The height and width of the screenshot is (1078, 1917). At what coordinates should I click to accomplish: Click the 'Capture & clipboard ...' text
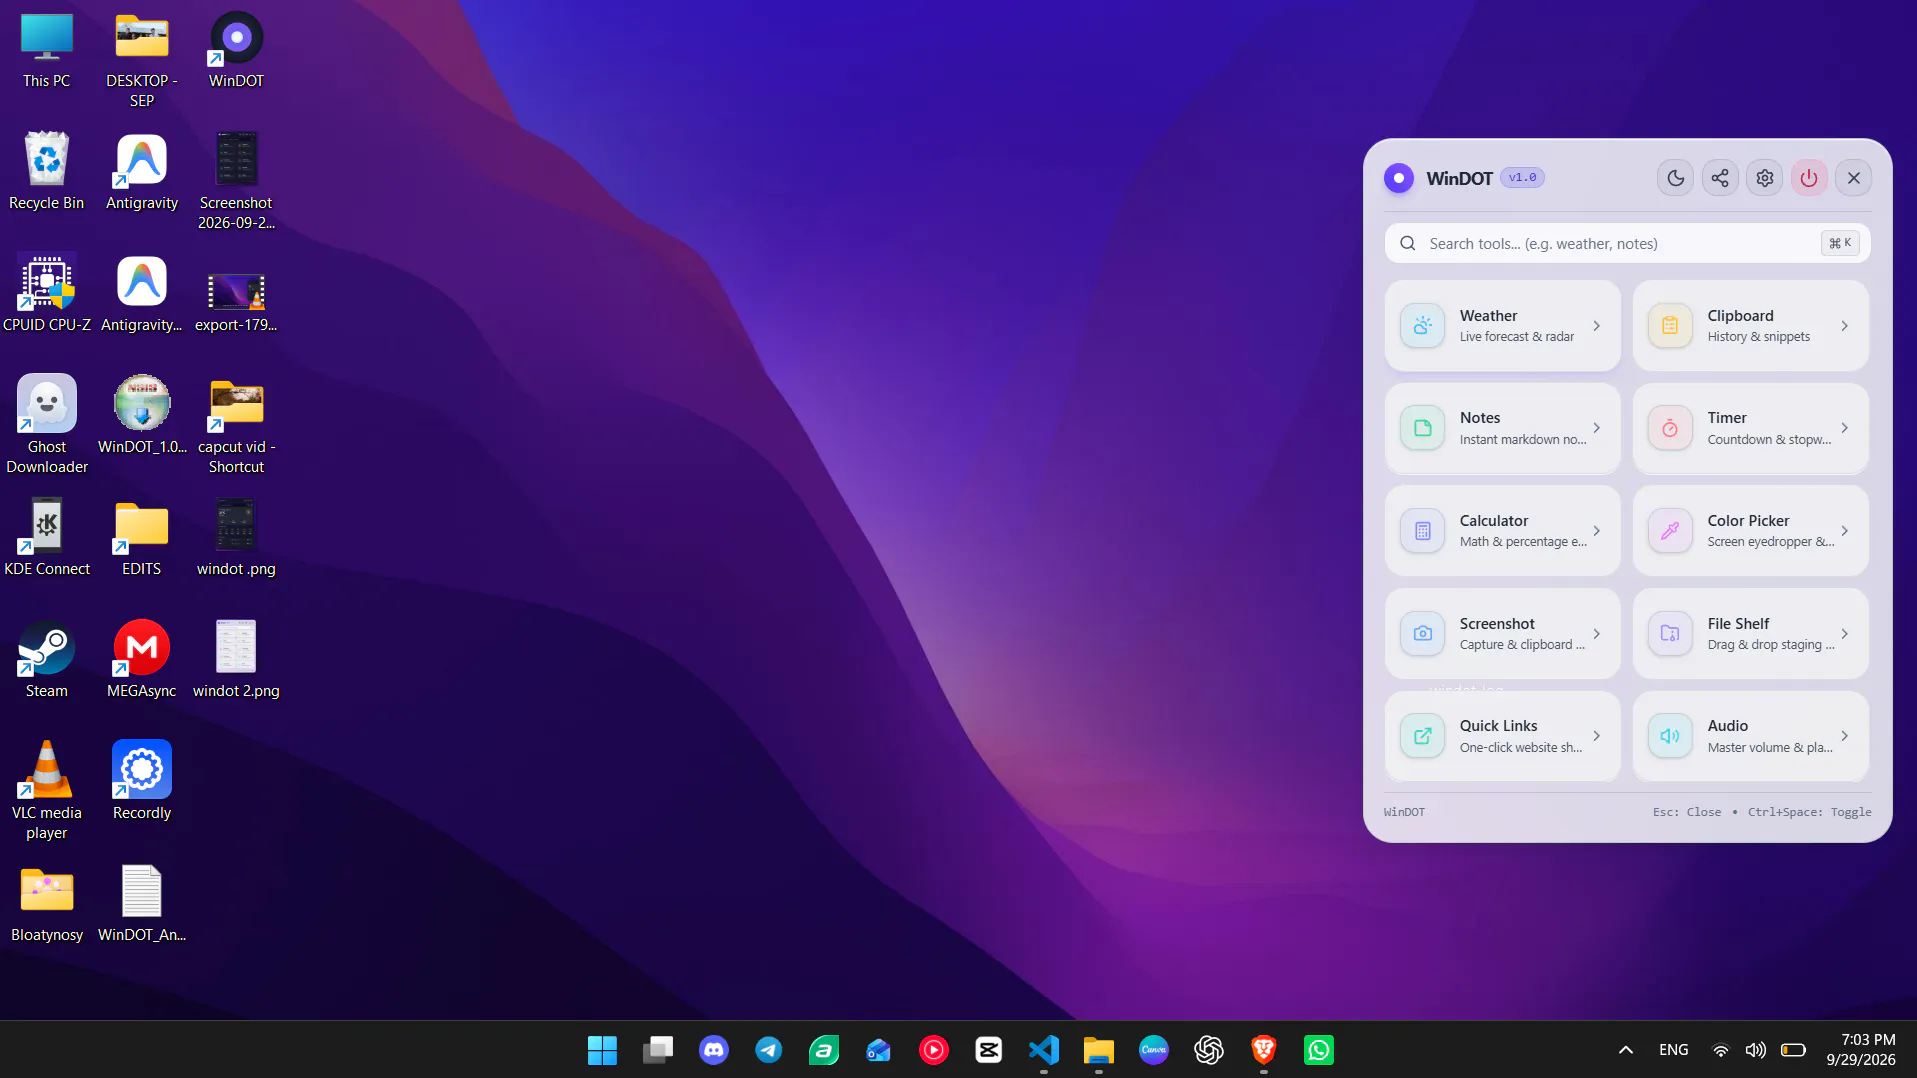coord(1522,645)
